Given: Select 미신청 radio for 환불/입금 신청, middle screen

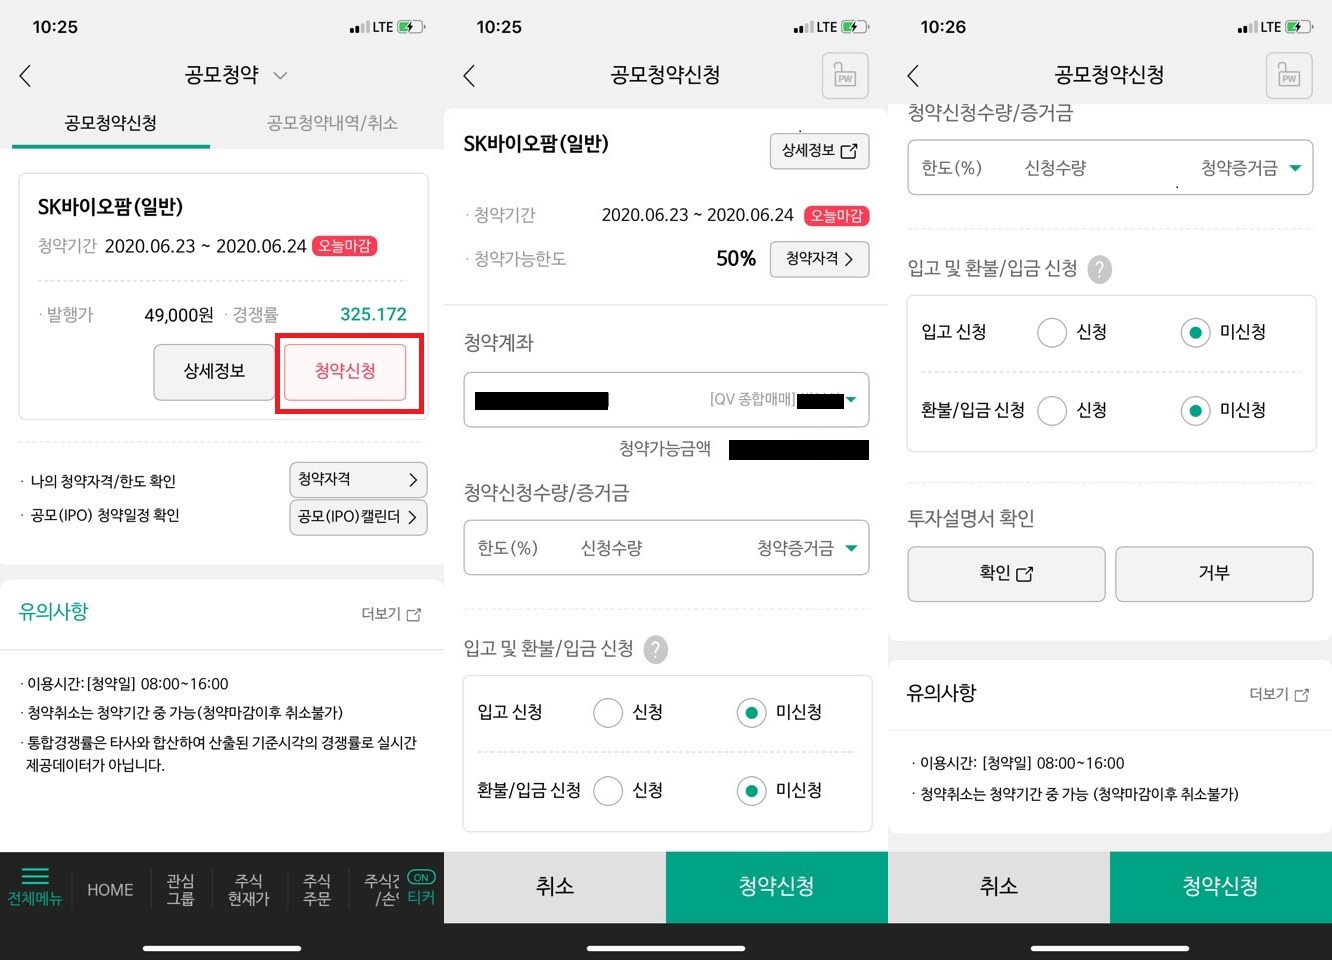Looking at the screenshot, I should [x=751, y=791].
